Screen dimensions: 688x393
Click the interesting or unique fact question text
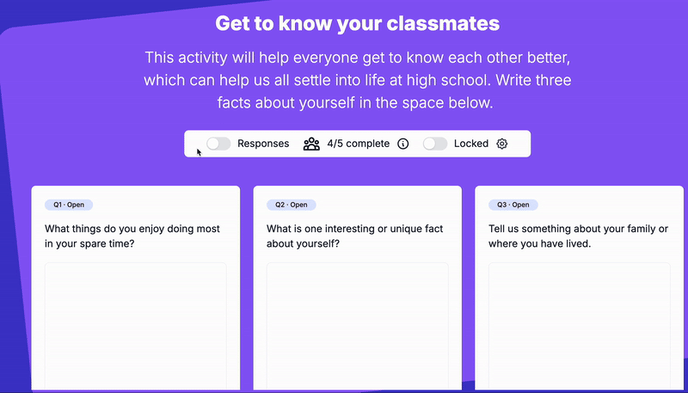tap(355, 236)
